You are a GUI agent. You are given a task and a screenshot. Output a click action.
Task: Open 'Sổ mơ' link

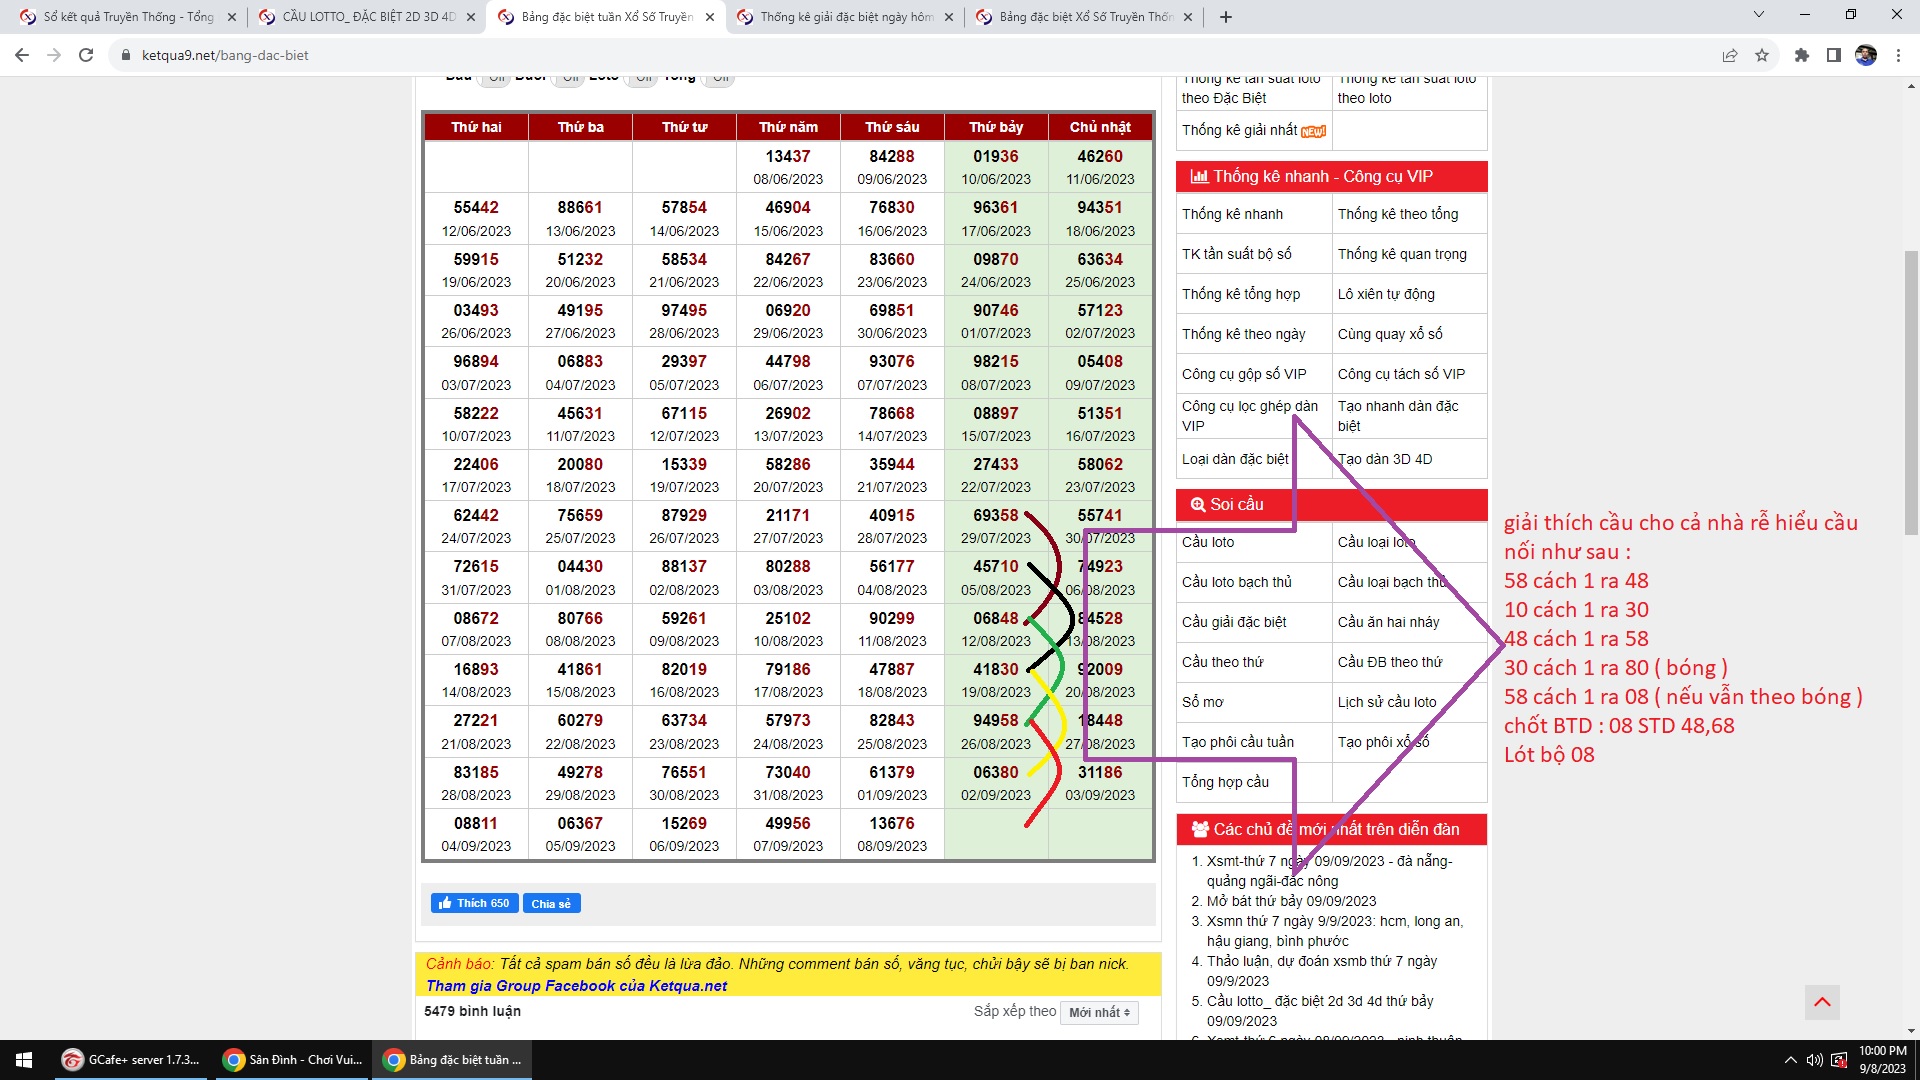click(x=1202, y=702)
